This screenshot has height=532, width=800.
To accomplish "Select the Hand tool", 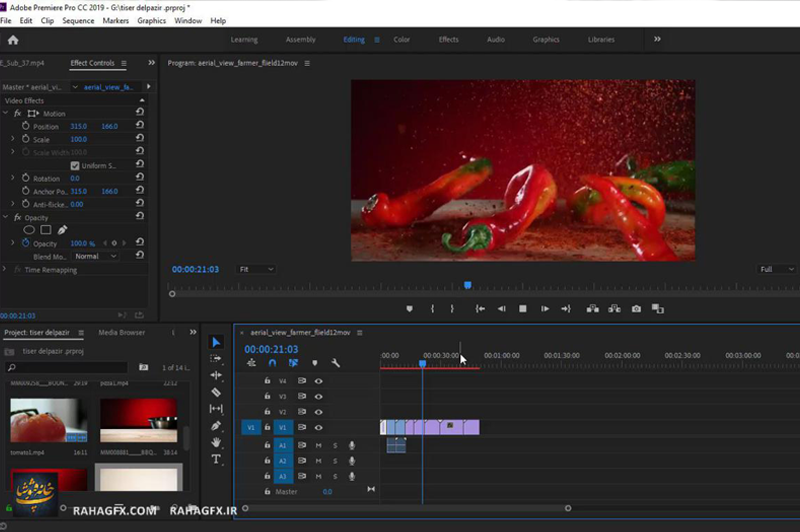I will [216, 442].
